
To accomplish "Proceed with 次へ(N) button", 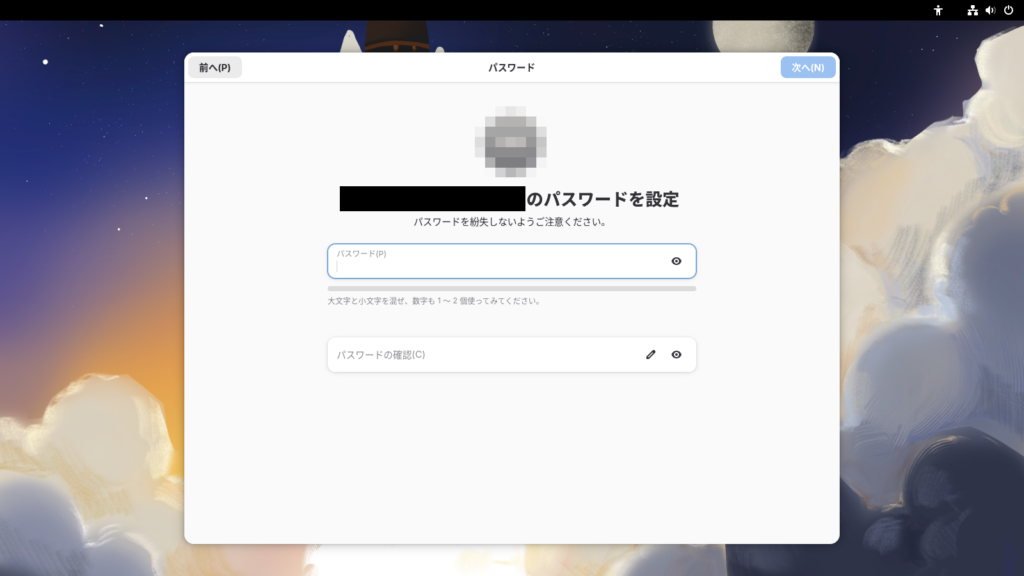I will (x=807, y=67).
